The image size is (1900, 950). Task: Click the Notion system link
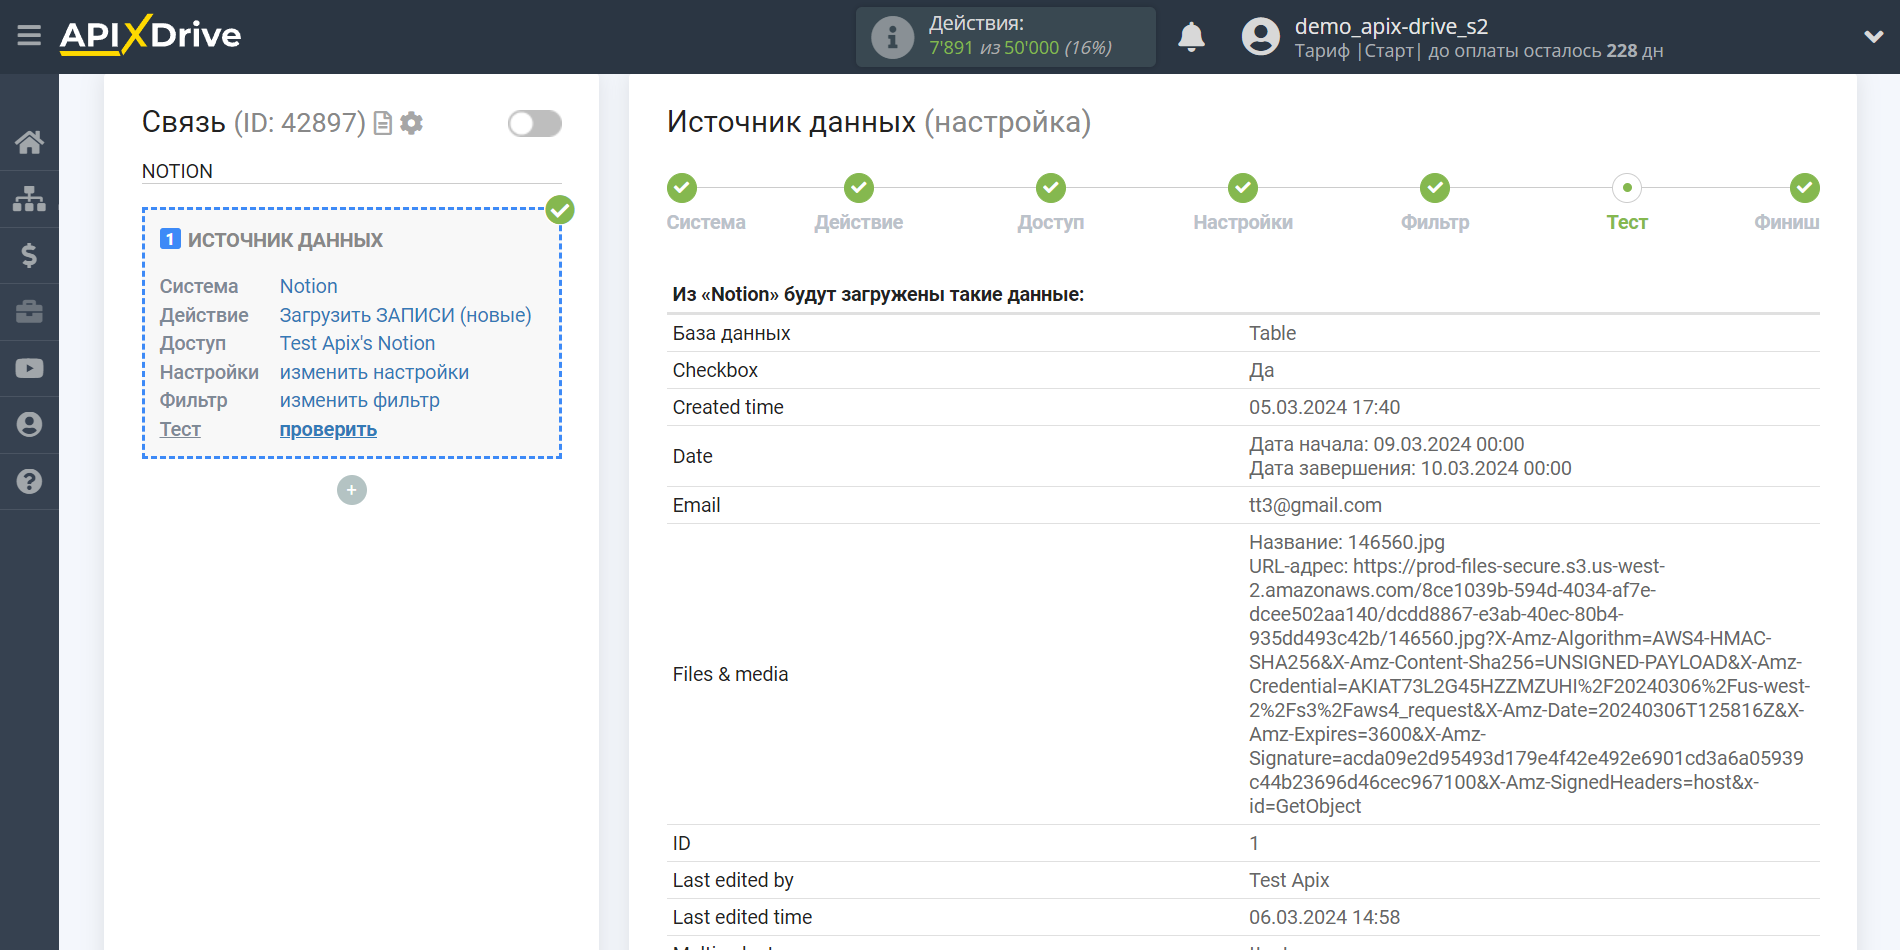tap(308, 286)
